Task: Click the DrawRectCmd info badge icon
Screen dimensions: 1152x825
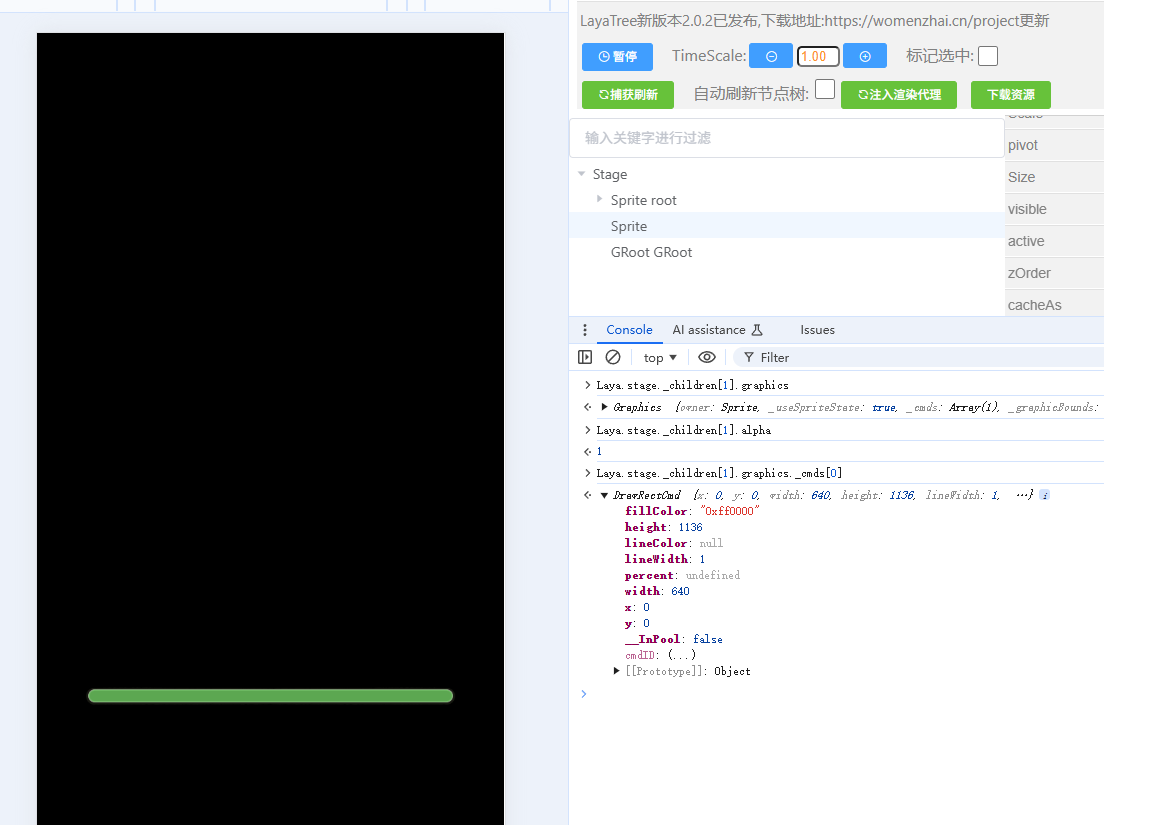Action: coord(1044,495)
